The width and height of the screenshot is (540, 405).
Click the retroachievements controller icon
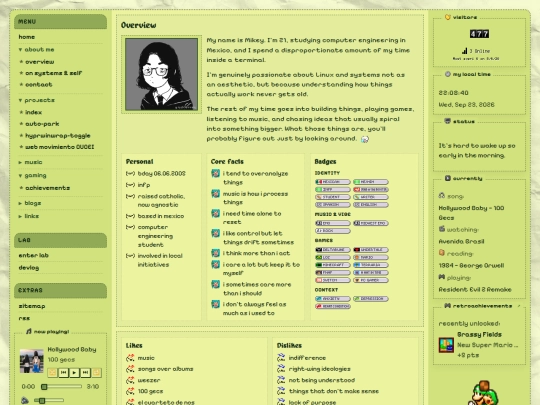pos(448,305)
